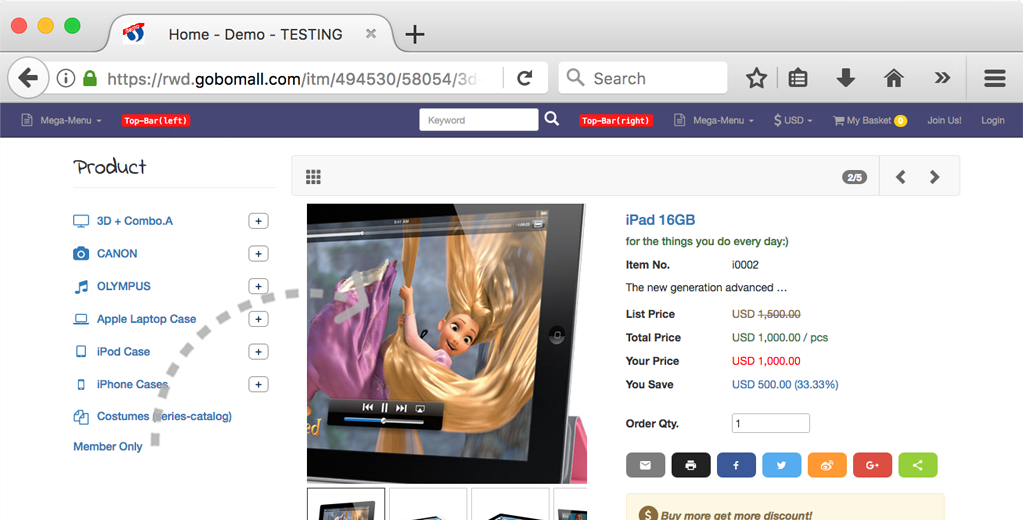Share the product by email icon
Image resolution: width=1023 pixels, height=520 pixels.
[645, 465]
